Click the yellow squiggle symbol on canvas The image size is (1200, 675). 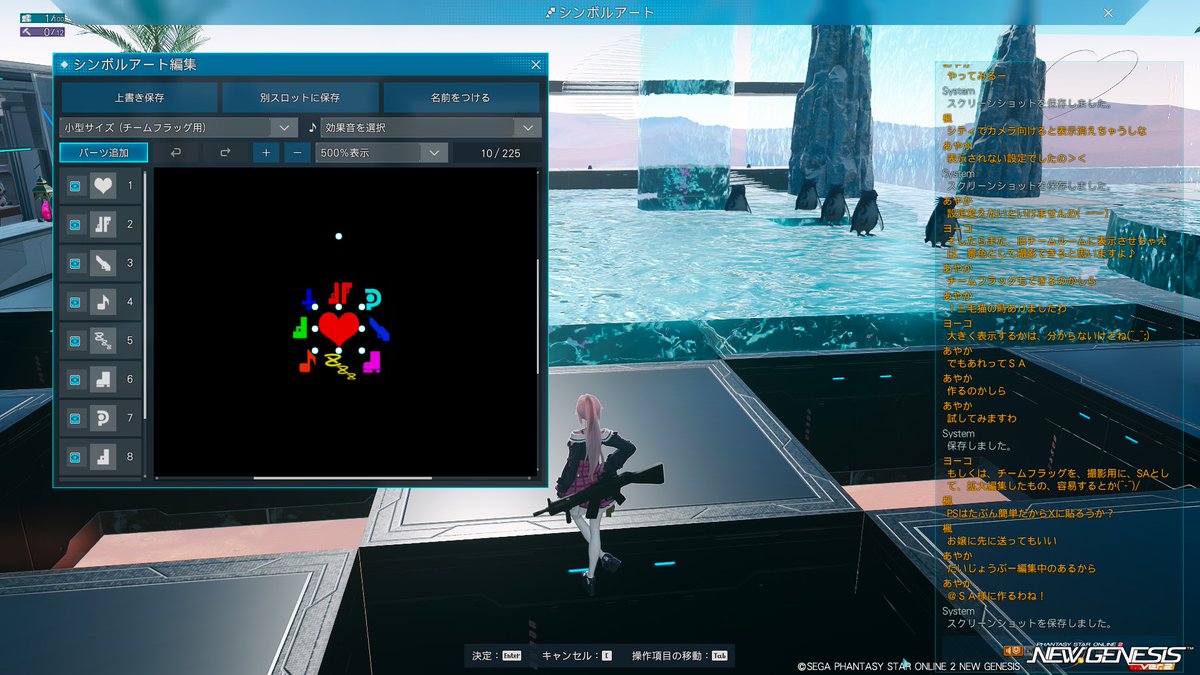(x=341, y=369)
